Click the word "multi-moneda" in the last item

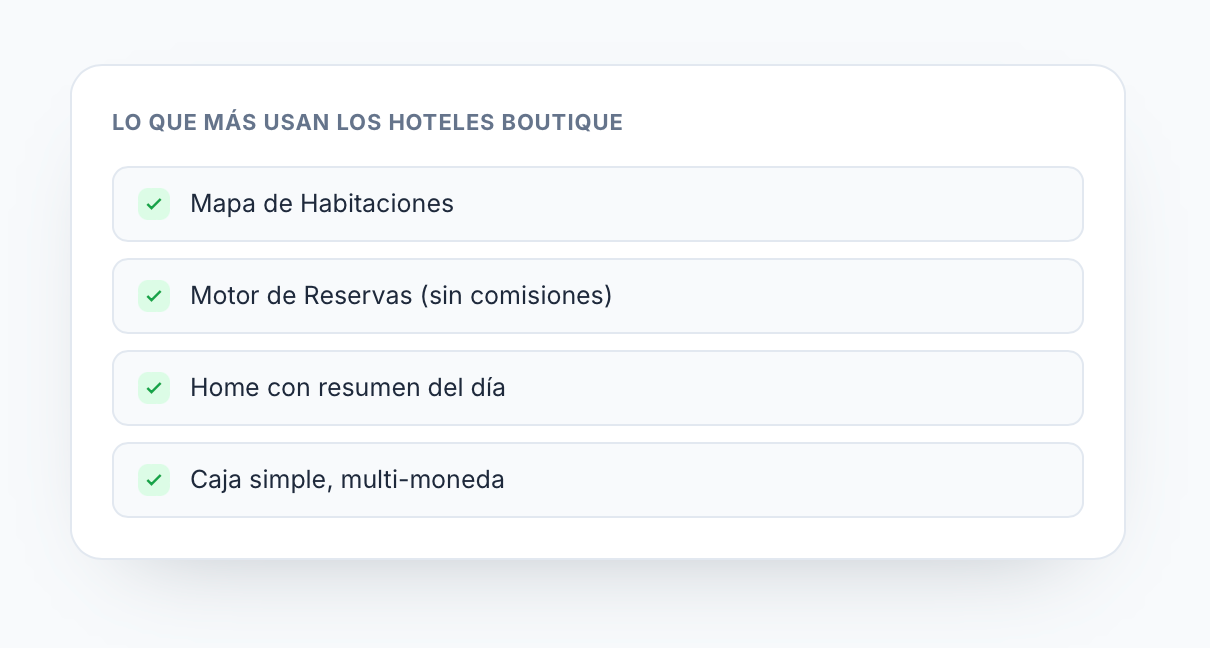click(422, 480)
